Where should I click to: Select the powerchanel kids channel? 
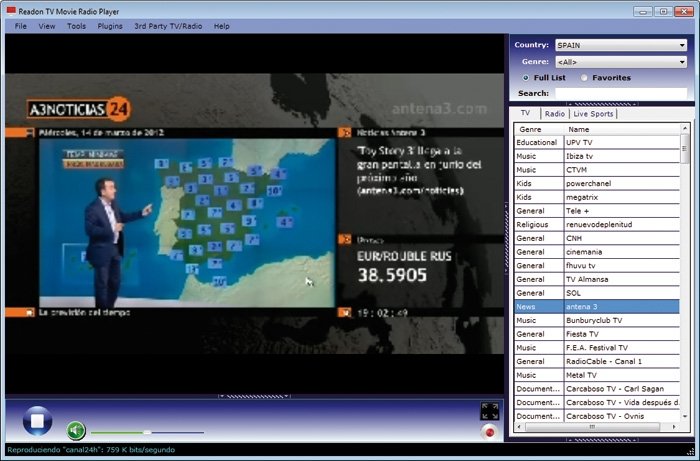pos(596,183)
